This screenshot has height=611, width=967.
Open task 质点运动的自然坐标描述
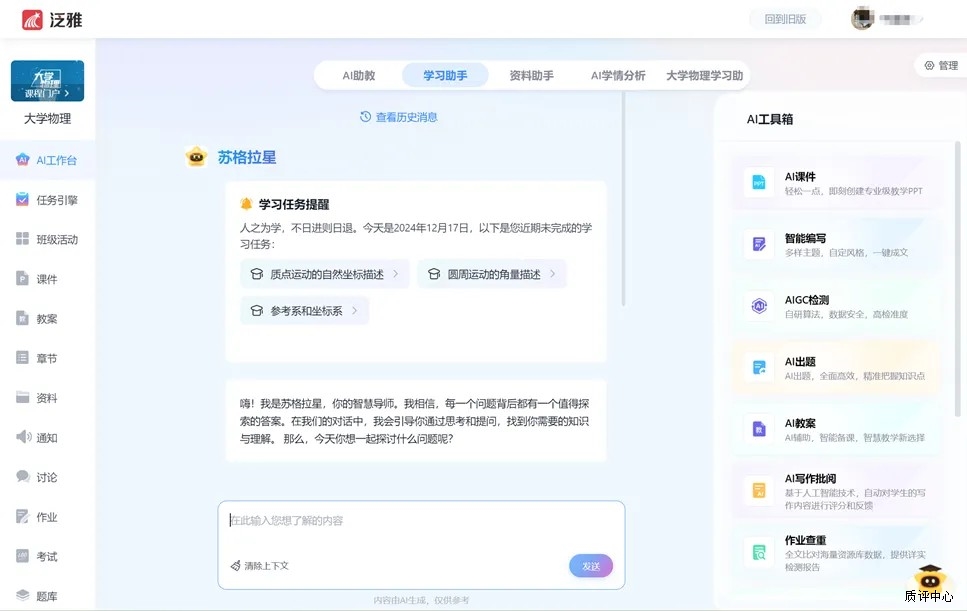click(324, 274)
